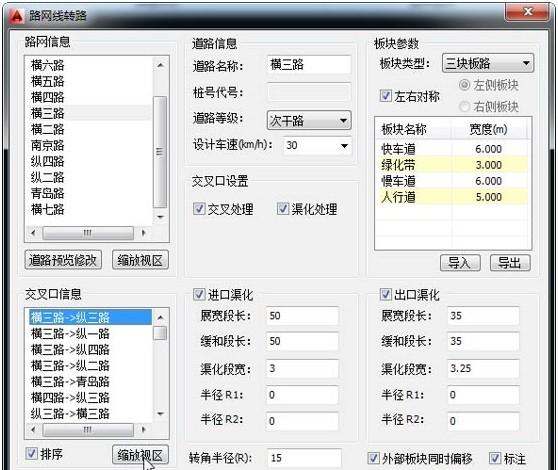Screen dimensions: 558x470
Task: Edit 进口渠化 半径 R1 field
Action: pyautogui.click(x=302, y=395)
